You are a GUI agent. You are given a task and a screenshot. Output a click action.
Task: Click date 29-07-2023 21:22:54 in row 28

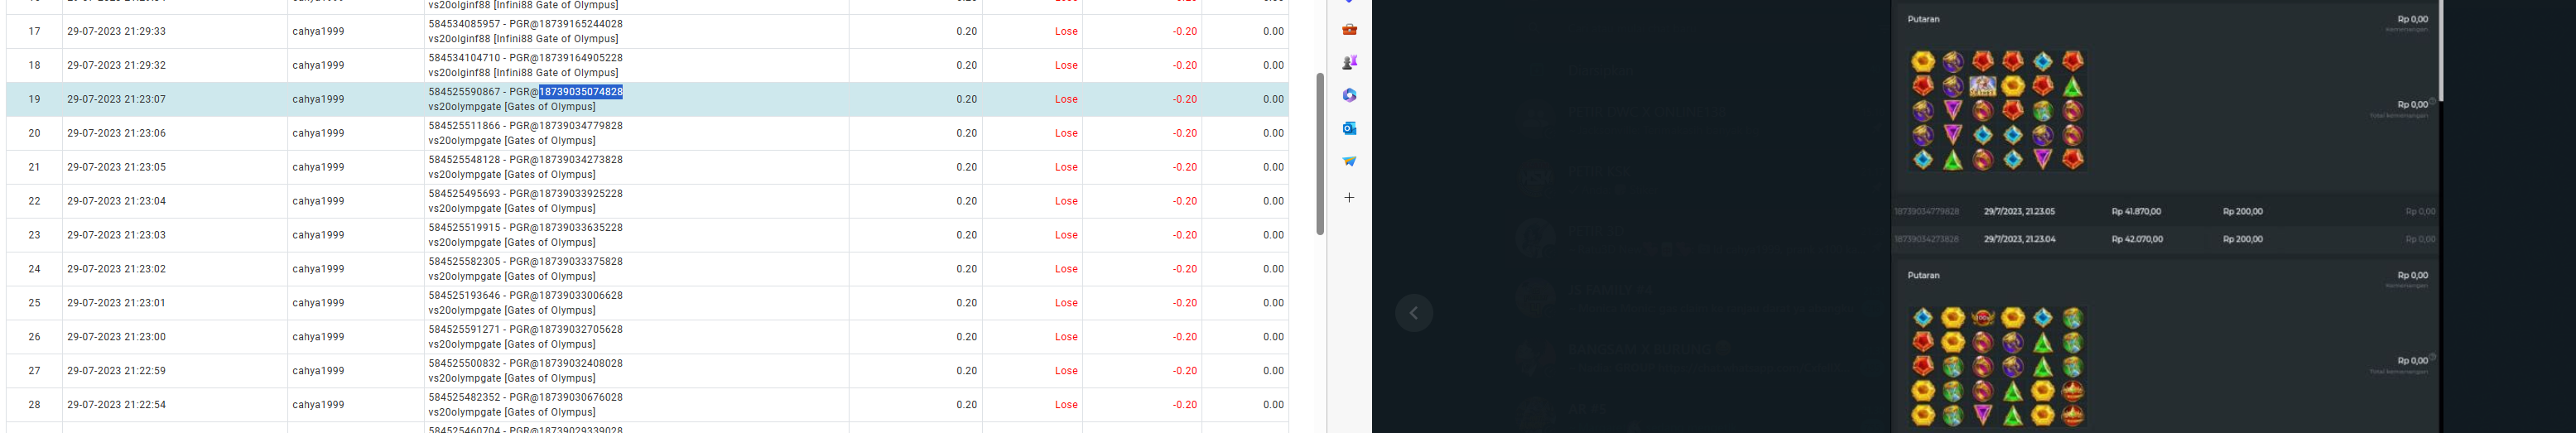(116, 406)
